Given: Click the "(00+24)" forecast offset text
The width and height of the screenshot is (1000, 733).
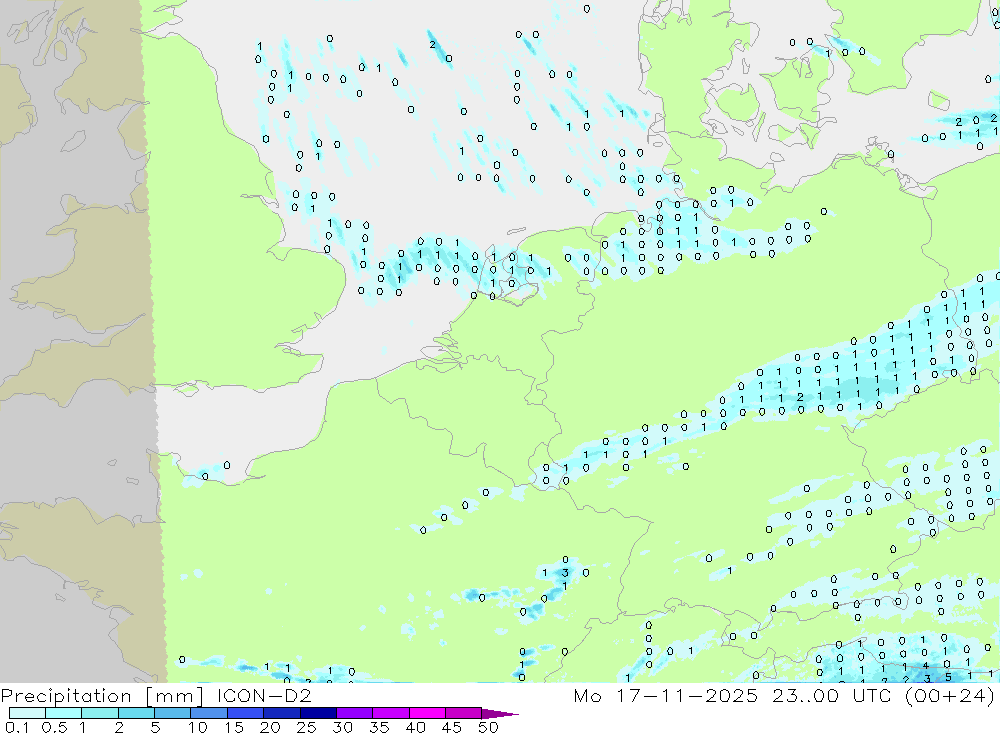Looking at the screenshot, I should point(950,696).
